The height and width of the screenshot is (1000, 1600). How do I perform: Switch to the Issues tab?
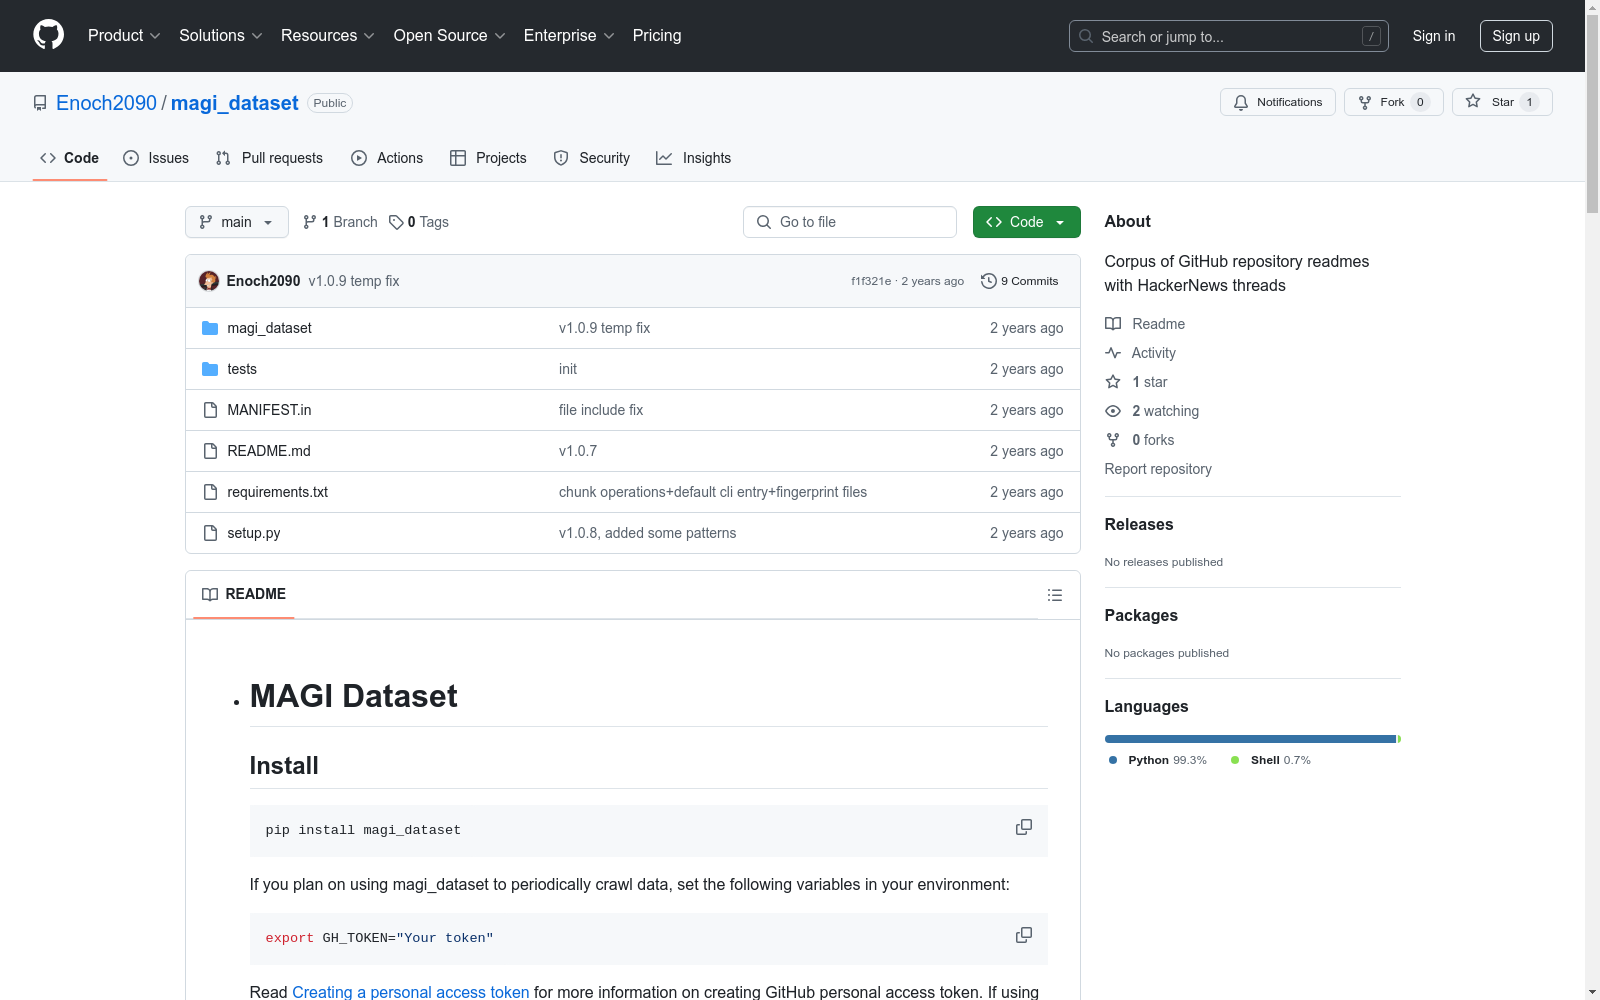coord(156,158)
